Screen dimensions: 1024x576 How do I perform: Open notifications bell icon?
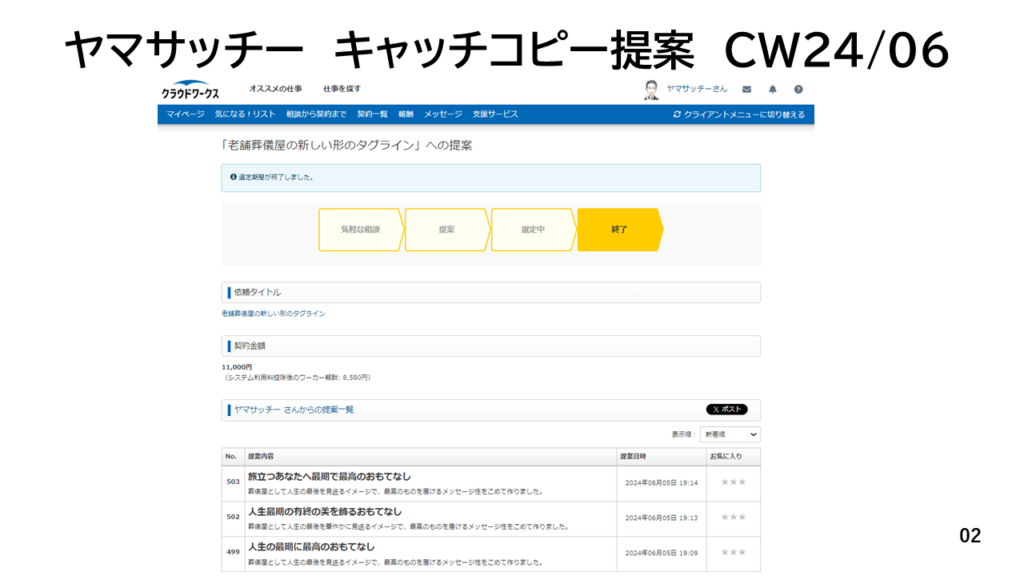tap(772, 89)
